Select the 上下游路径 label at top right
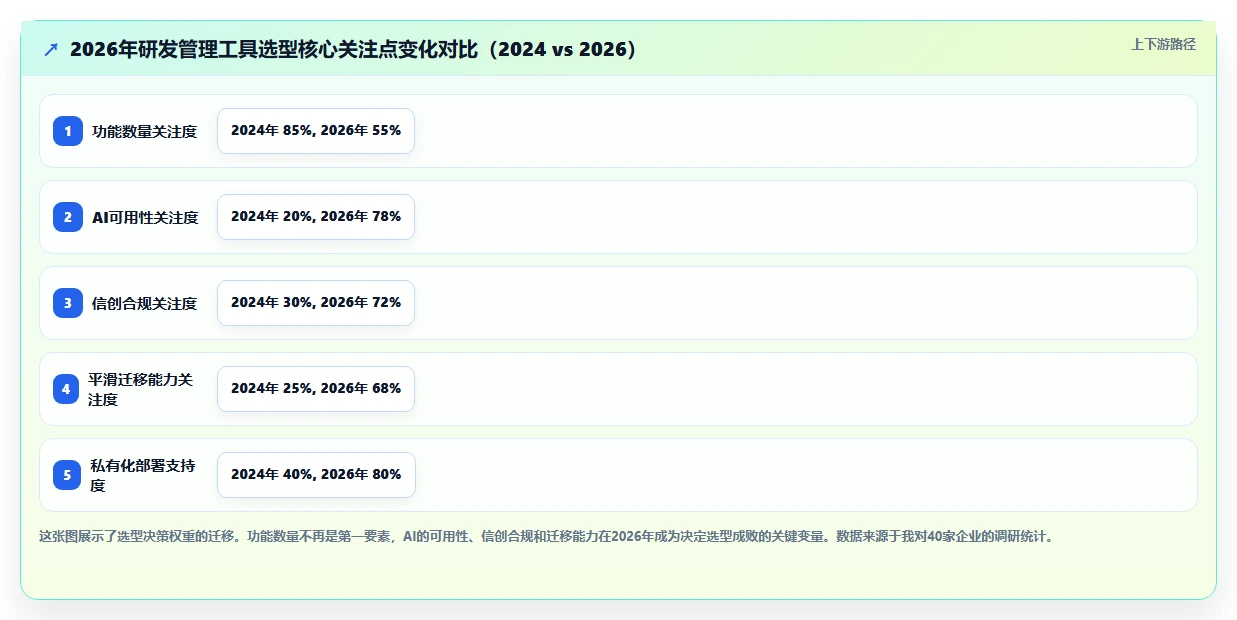This screenshot has width=1237, height=620. tap(1163, 44)
